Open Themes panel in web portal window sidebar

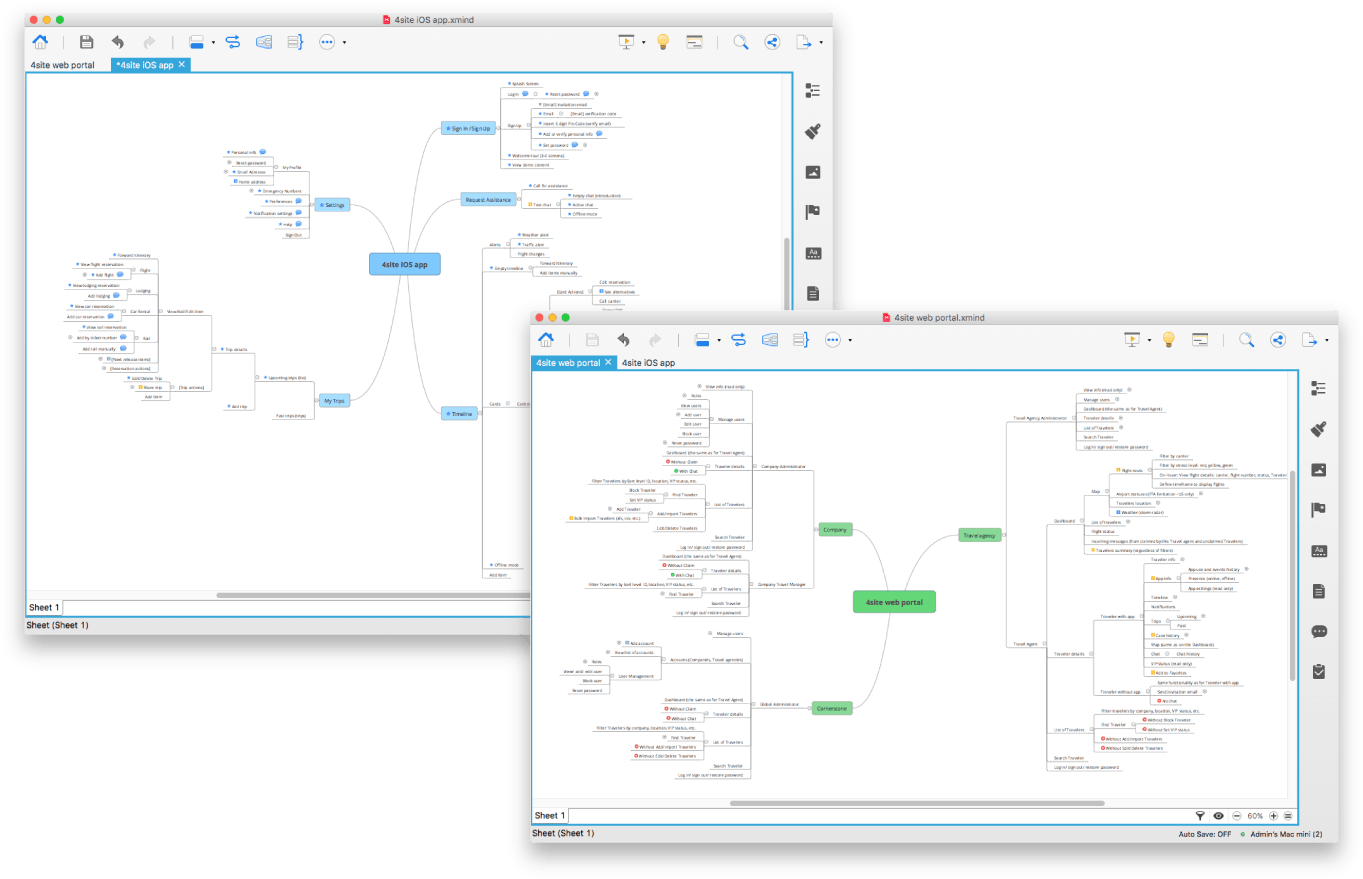(x=1319, y=551)
